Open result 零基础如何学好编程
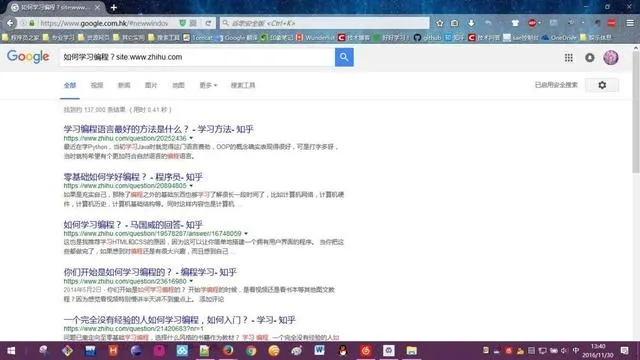Image resolution: width=640 pixels, height=360 pixels. point(133,177)
